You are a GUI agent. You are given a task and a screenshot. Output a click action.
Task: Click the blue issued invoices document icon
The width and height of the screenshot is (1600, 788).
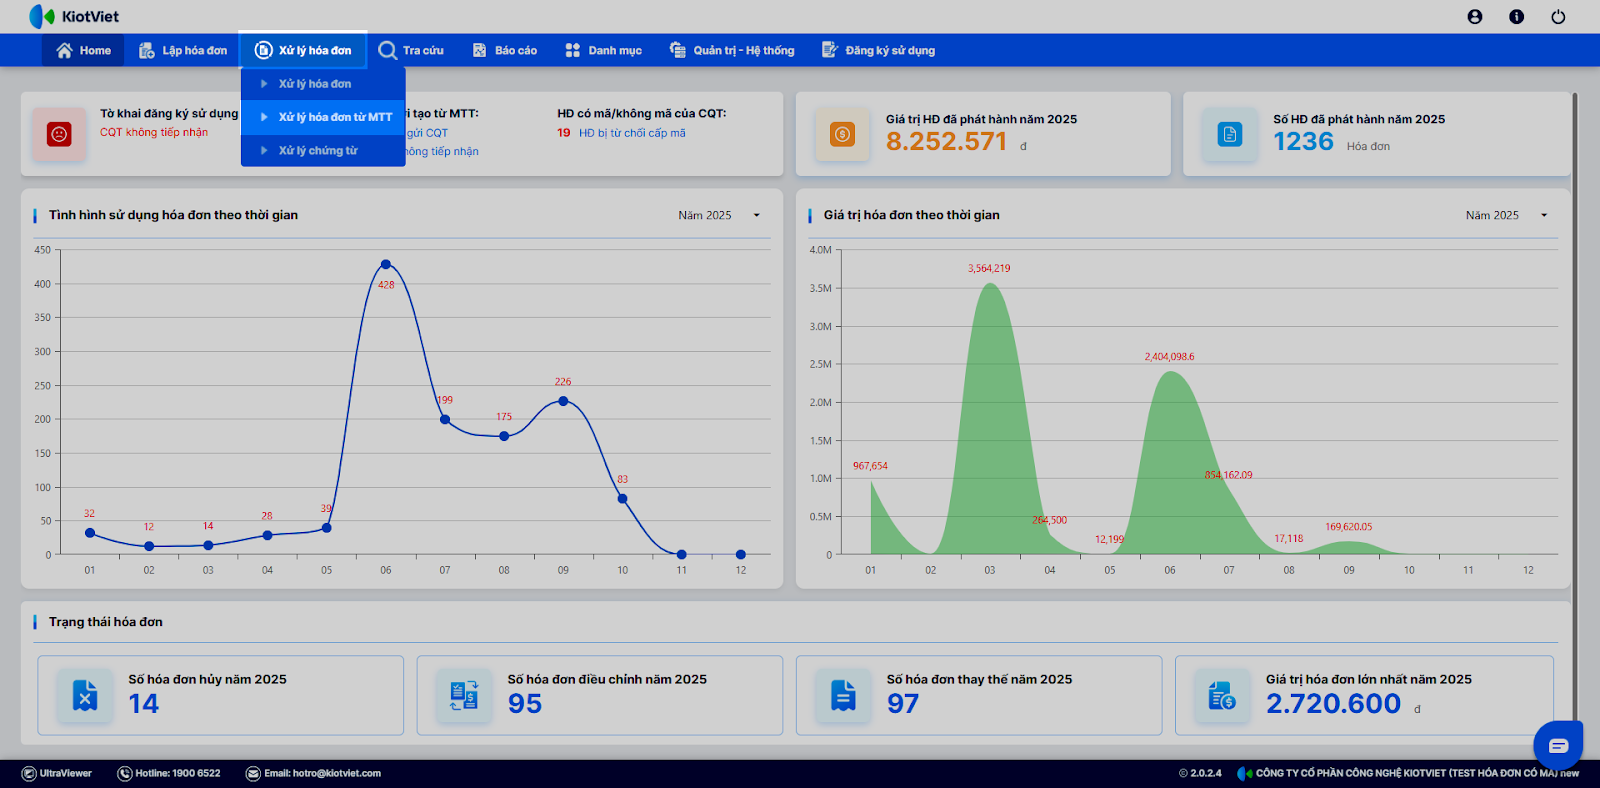pos(1229,134)
